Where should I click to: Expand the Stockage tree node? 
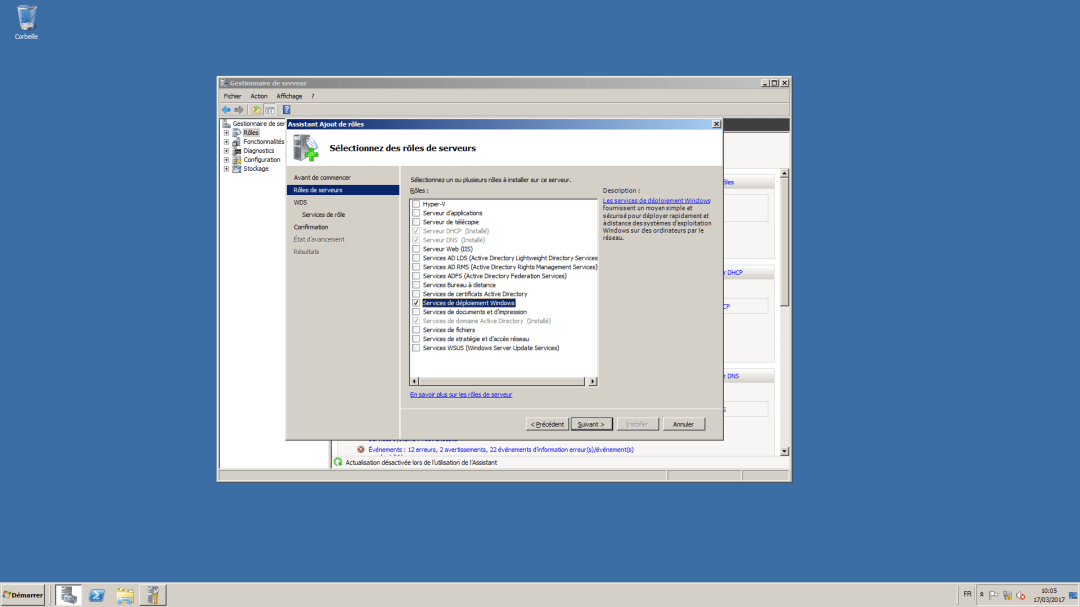225,168
